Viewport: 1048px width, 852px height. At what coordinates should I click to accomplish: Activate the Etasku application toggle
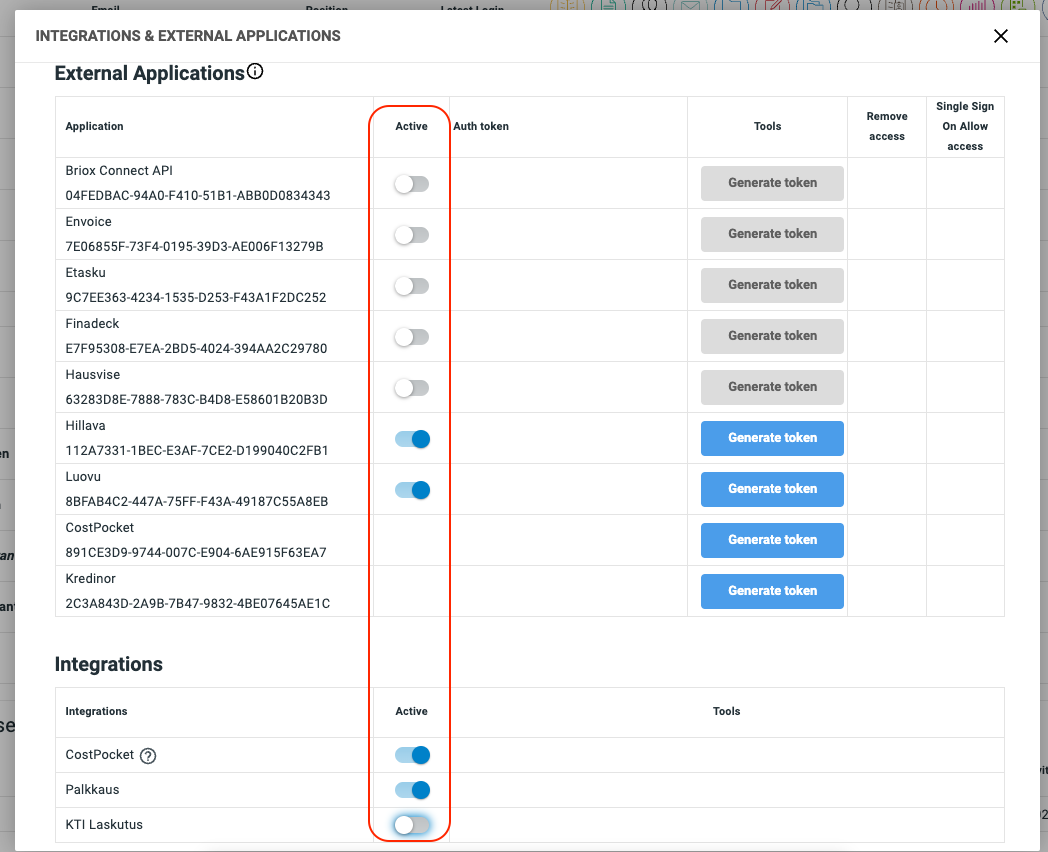coord(411,286)
